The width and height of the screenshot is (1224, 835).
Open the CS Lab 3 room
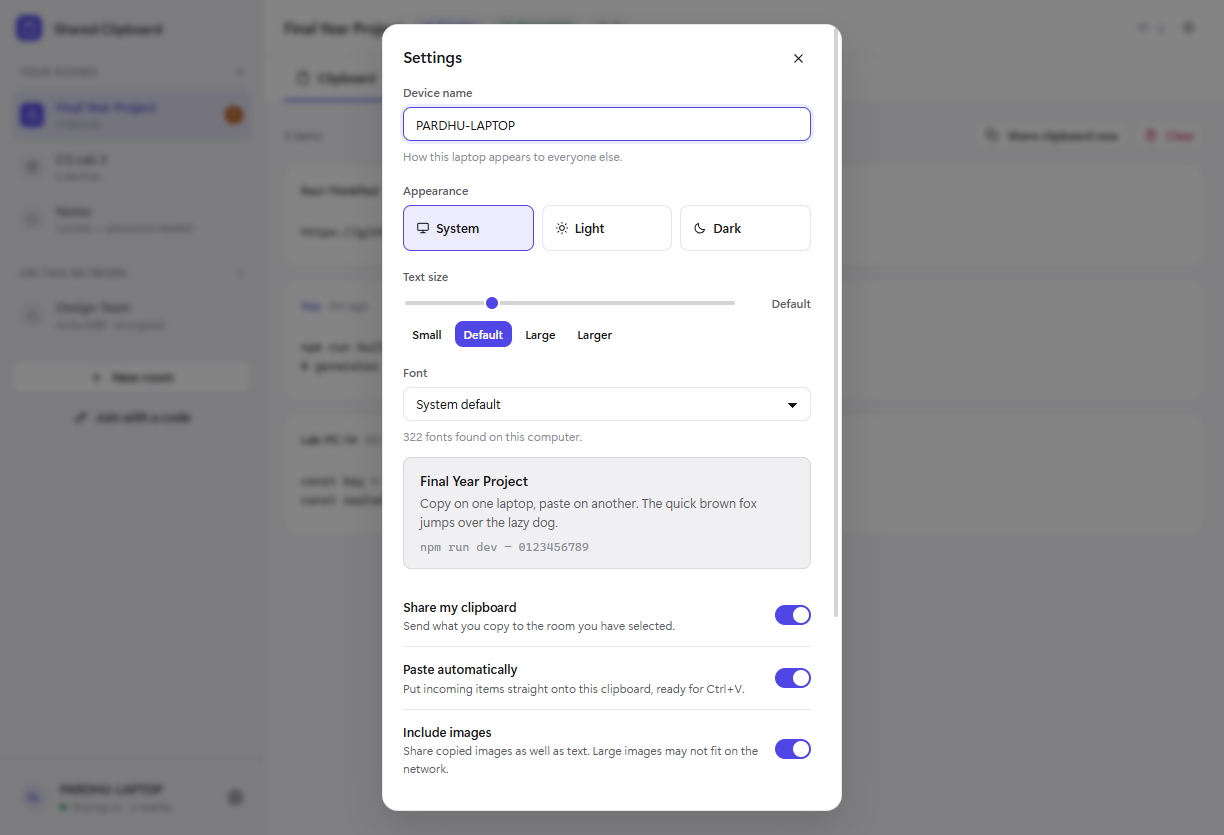click(132, 167)
